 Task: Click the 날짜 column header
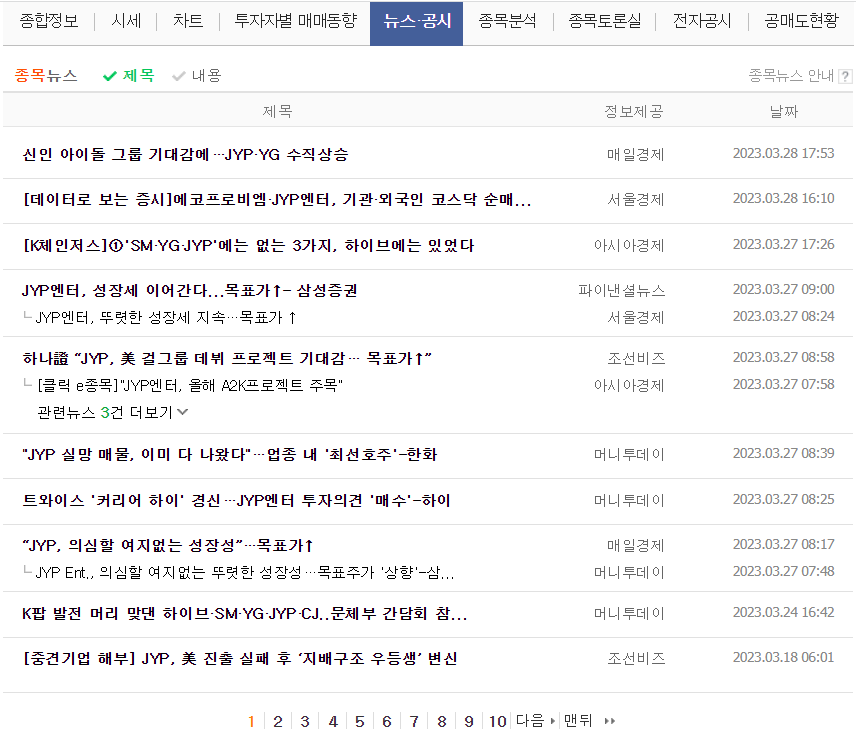pyautogui.click(x=783, y=111)
